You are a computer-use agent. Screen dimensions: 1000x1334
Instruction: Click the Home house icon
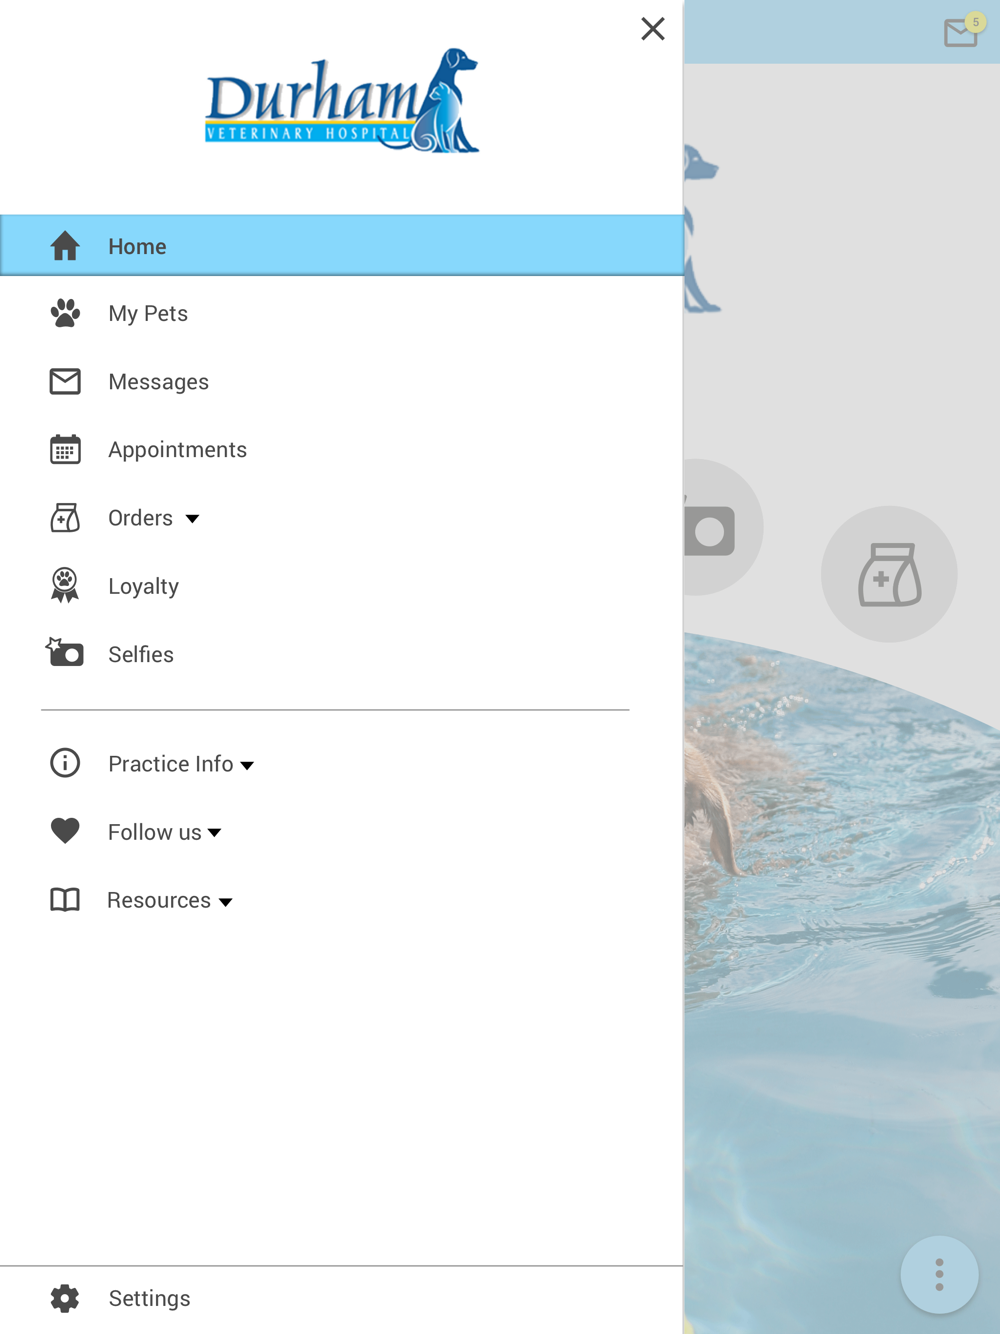point(65,246)
